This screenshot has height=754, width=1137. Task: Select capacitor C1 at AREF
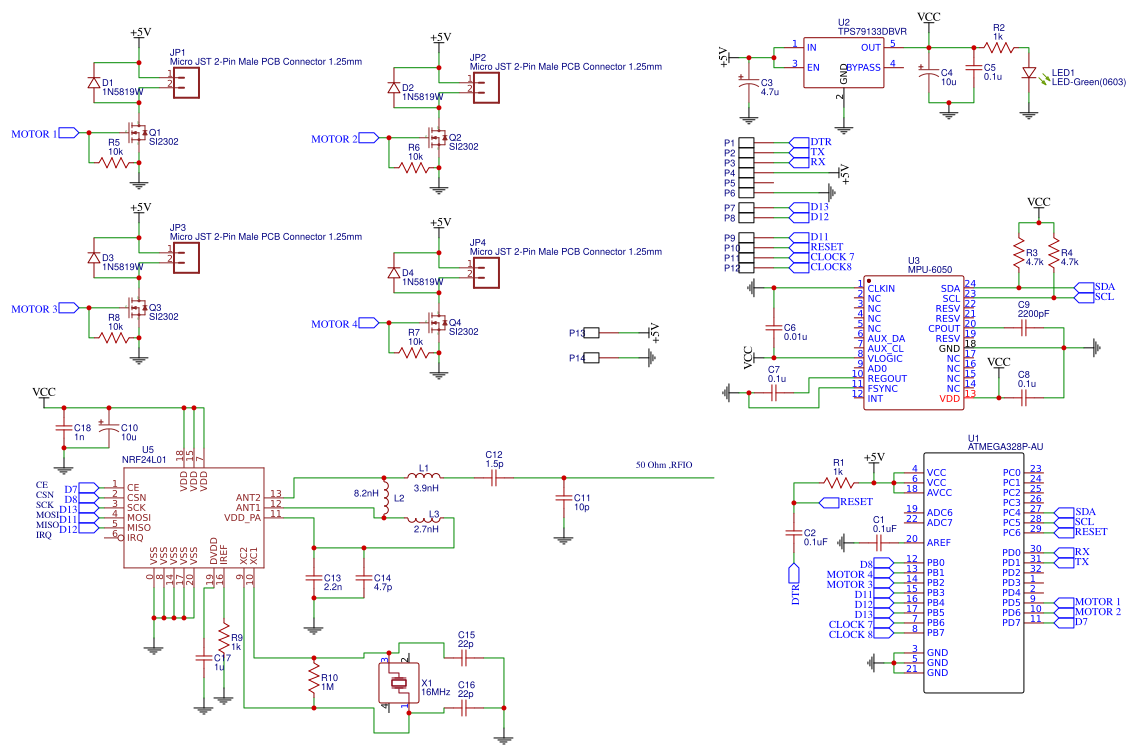(879, 542)
